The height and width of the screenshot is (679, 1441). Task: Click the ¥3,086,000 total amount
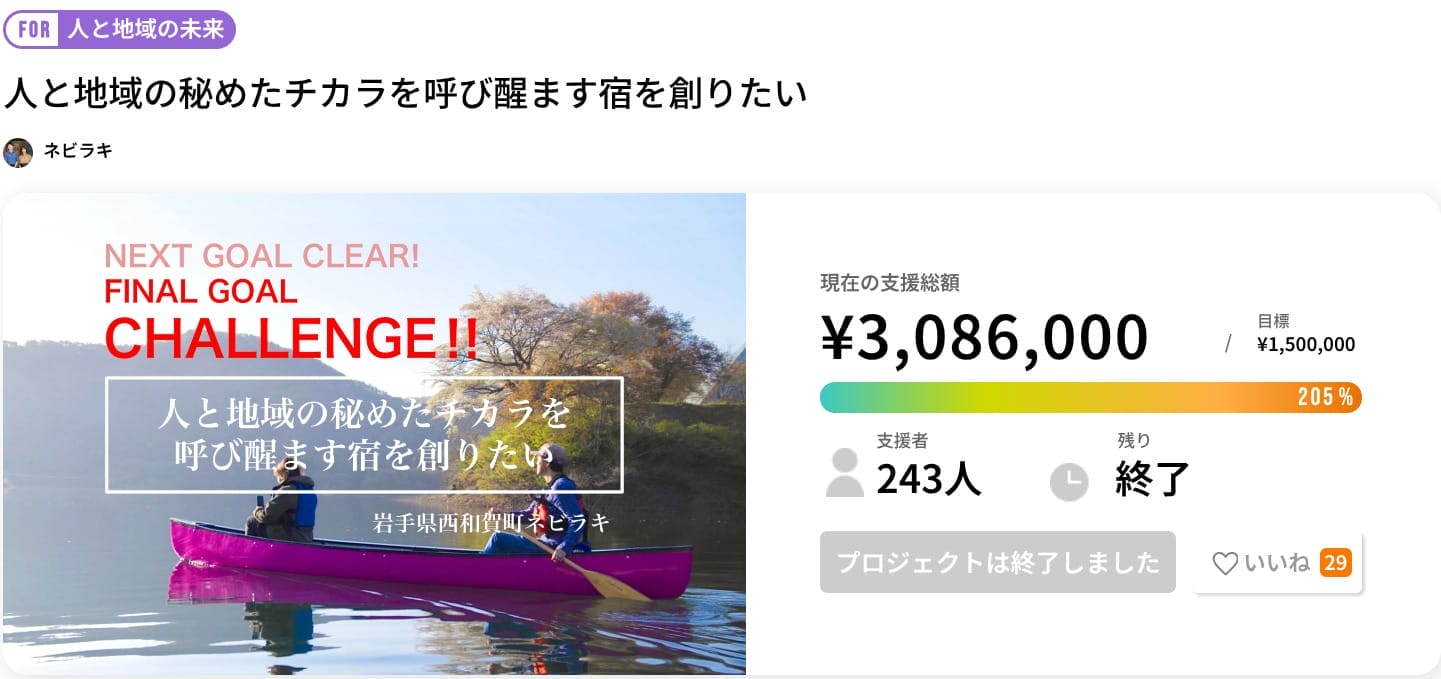984,337
